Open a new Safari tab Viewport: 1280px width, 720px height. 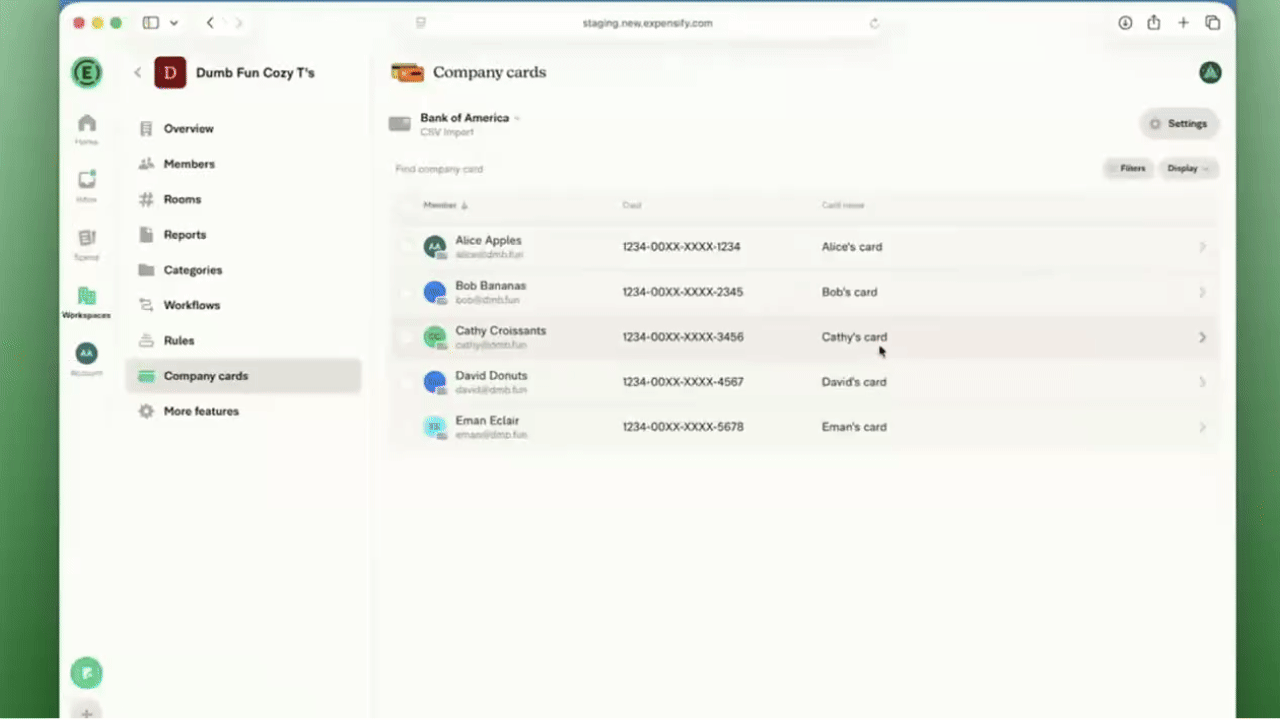[x=1183, y=23]
